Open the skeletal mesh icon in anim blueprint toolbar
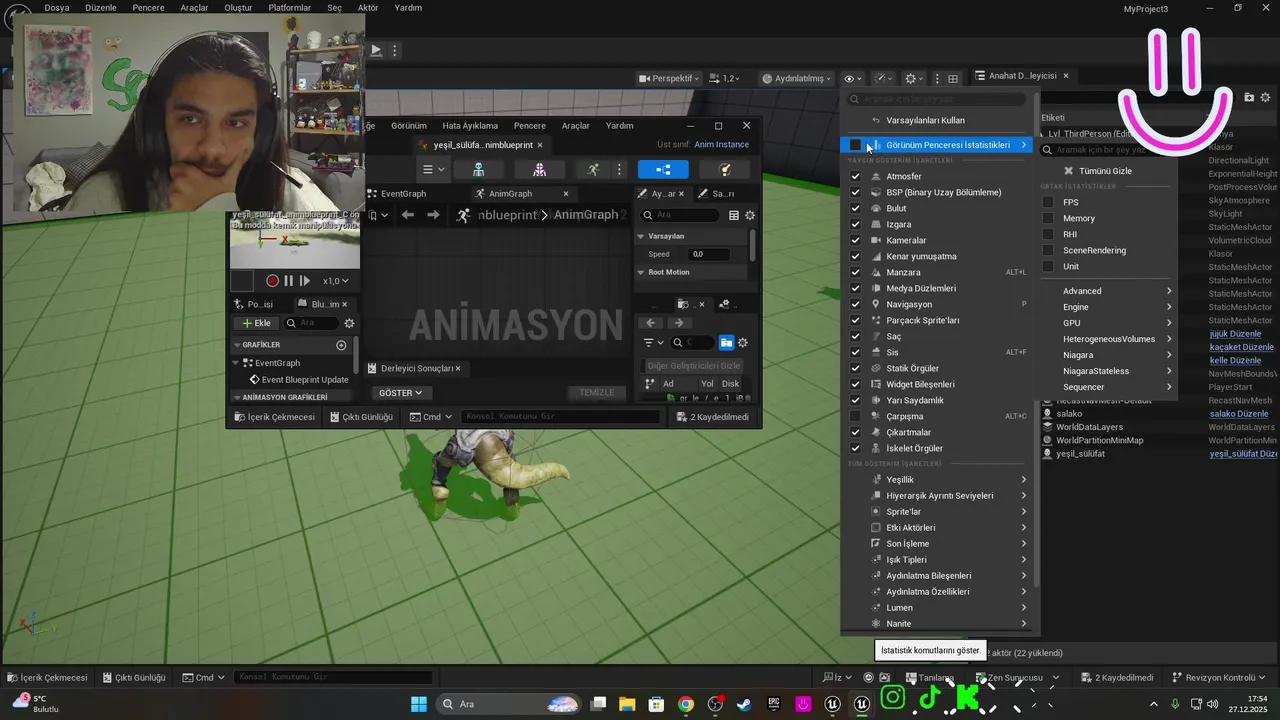The image size is (1280, 720). 539,170
